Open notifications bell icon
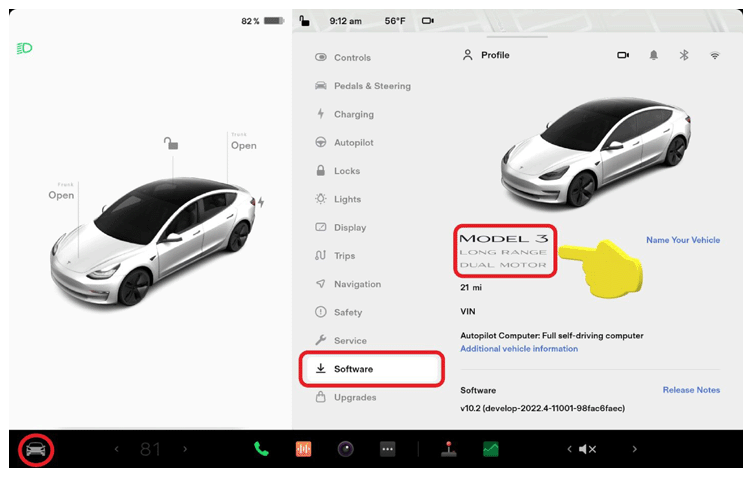Viewport: 752px width, 477px height. 654,55
